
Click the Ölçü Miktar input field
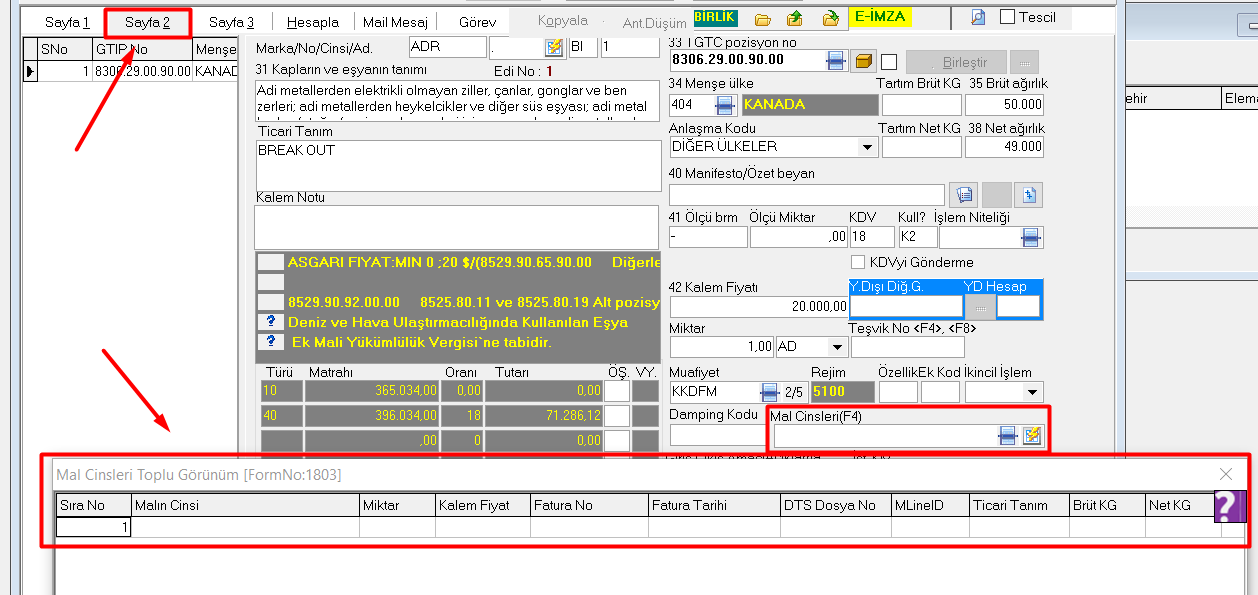pos(798,237)
